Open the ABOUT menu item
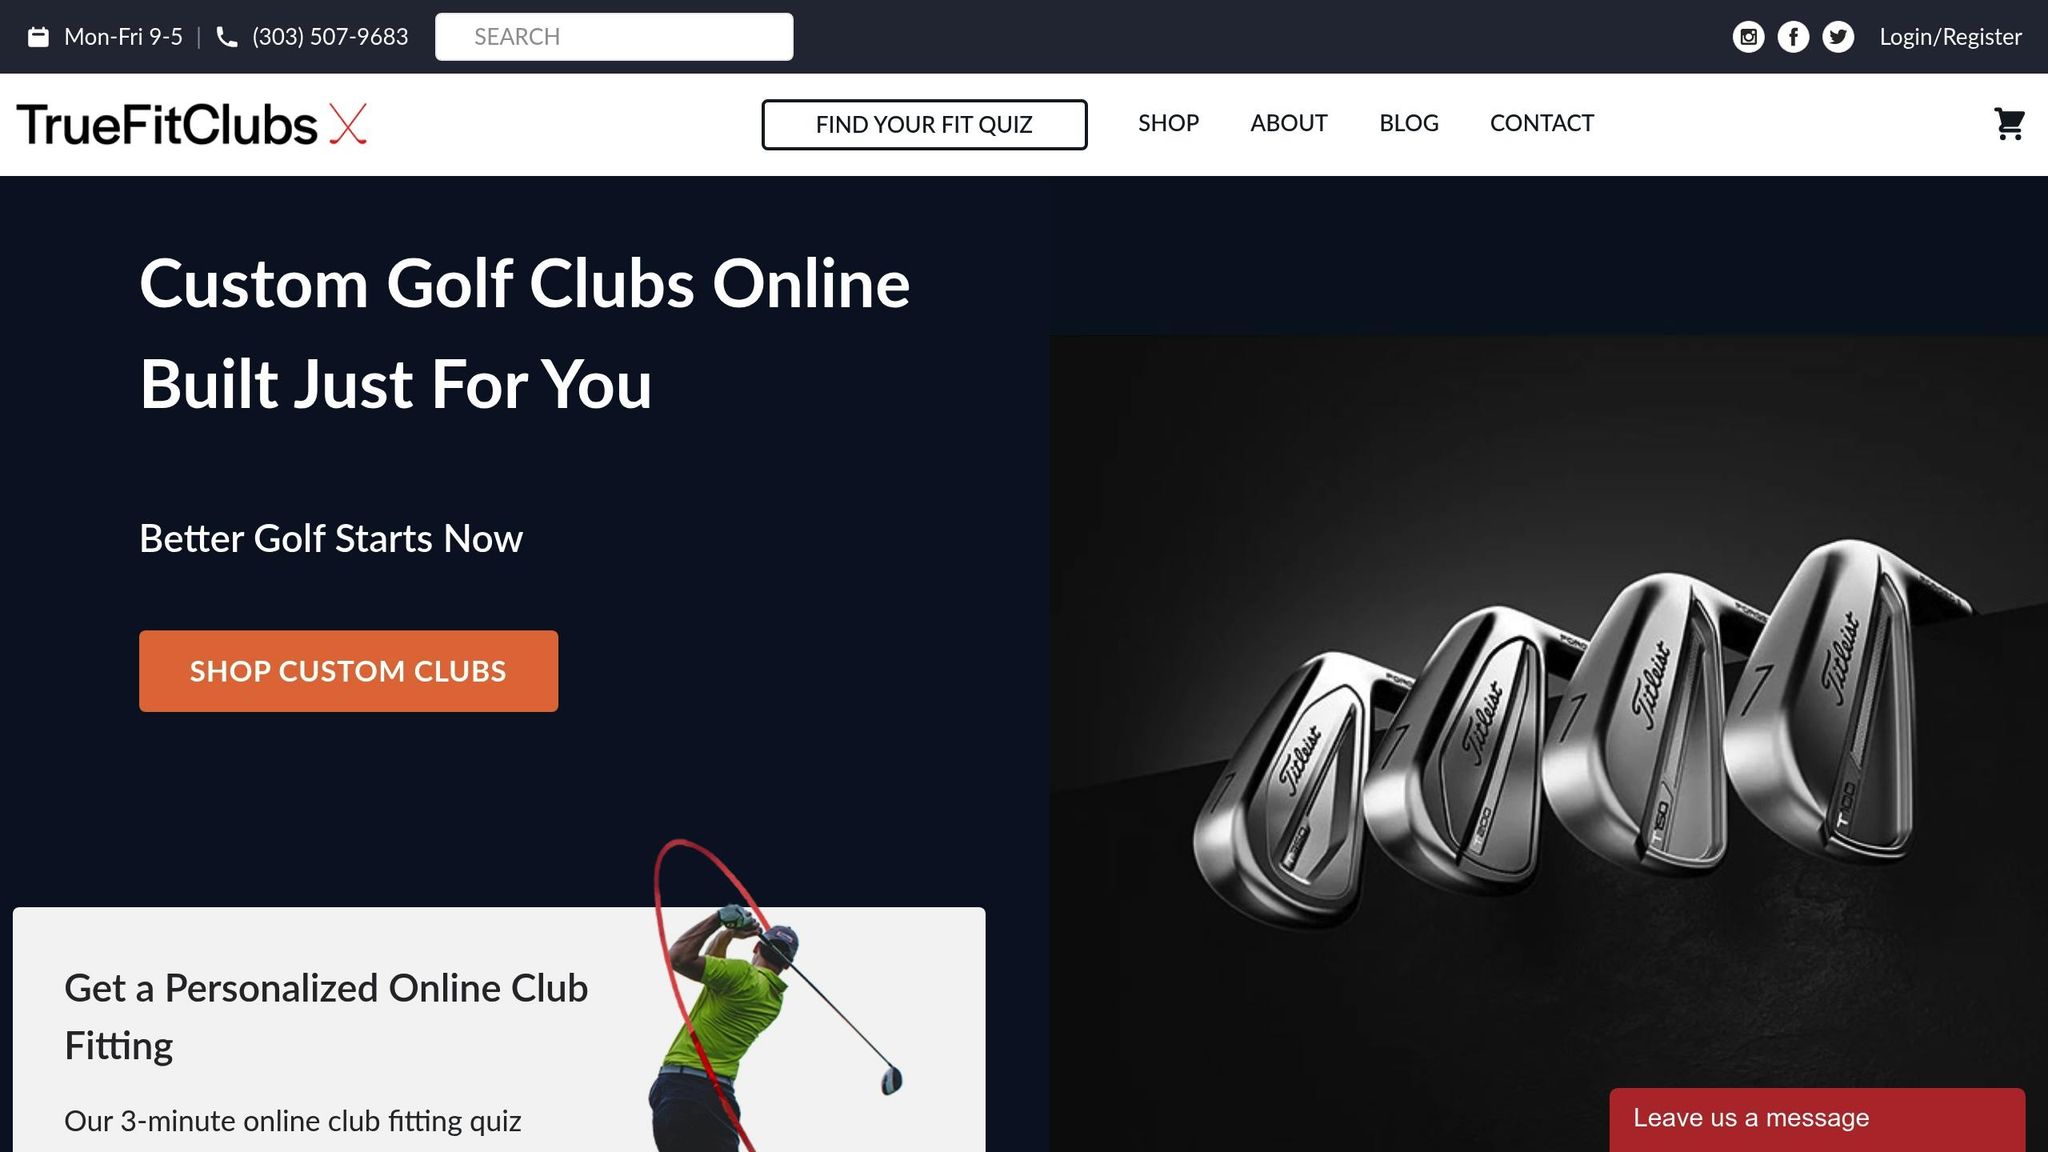The height and width of the screenshot is (1152, 2048). click(1288, 123)
